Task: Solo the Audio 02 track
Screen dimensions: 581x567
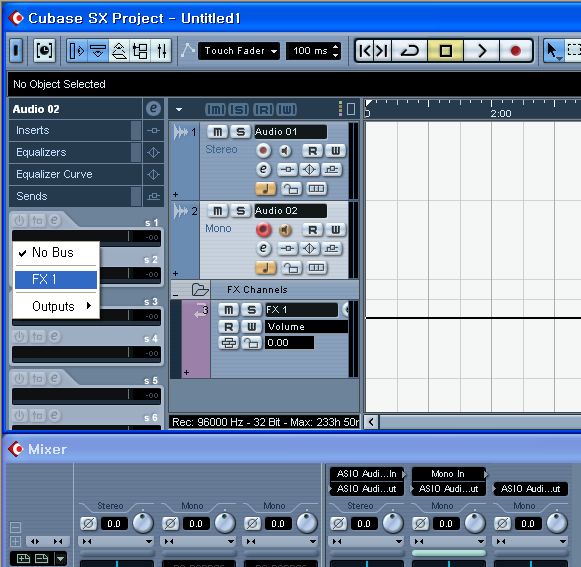Action: [240, 211]
